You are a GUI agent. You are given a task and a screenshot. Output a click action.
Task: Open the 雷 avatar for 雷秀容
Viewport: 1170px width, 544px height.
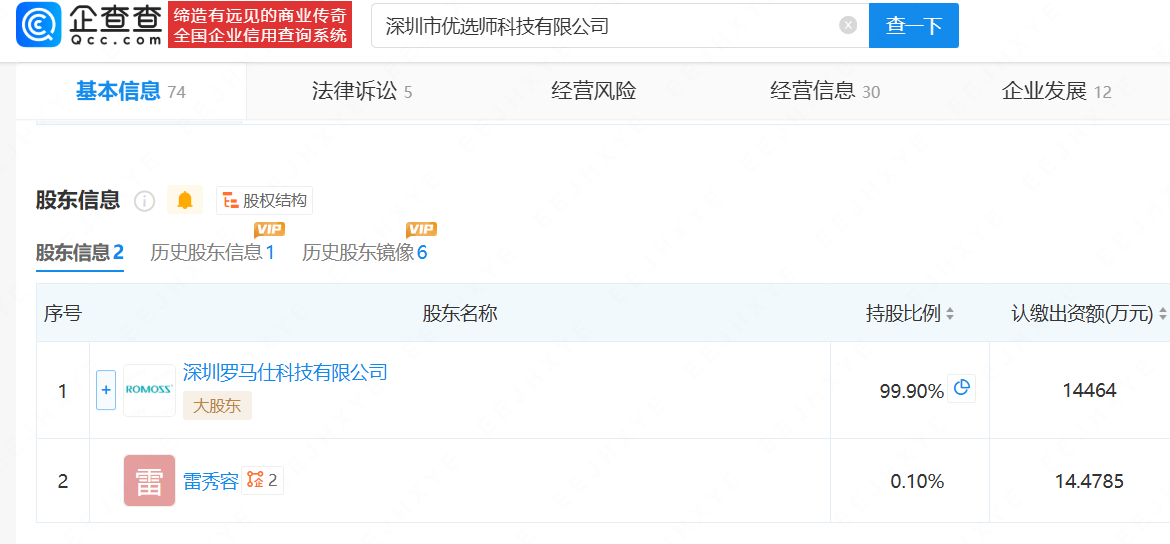(149, 481)
